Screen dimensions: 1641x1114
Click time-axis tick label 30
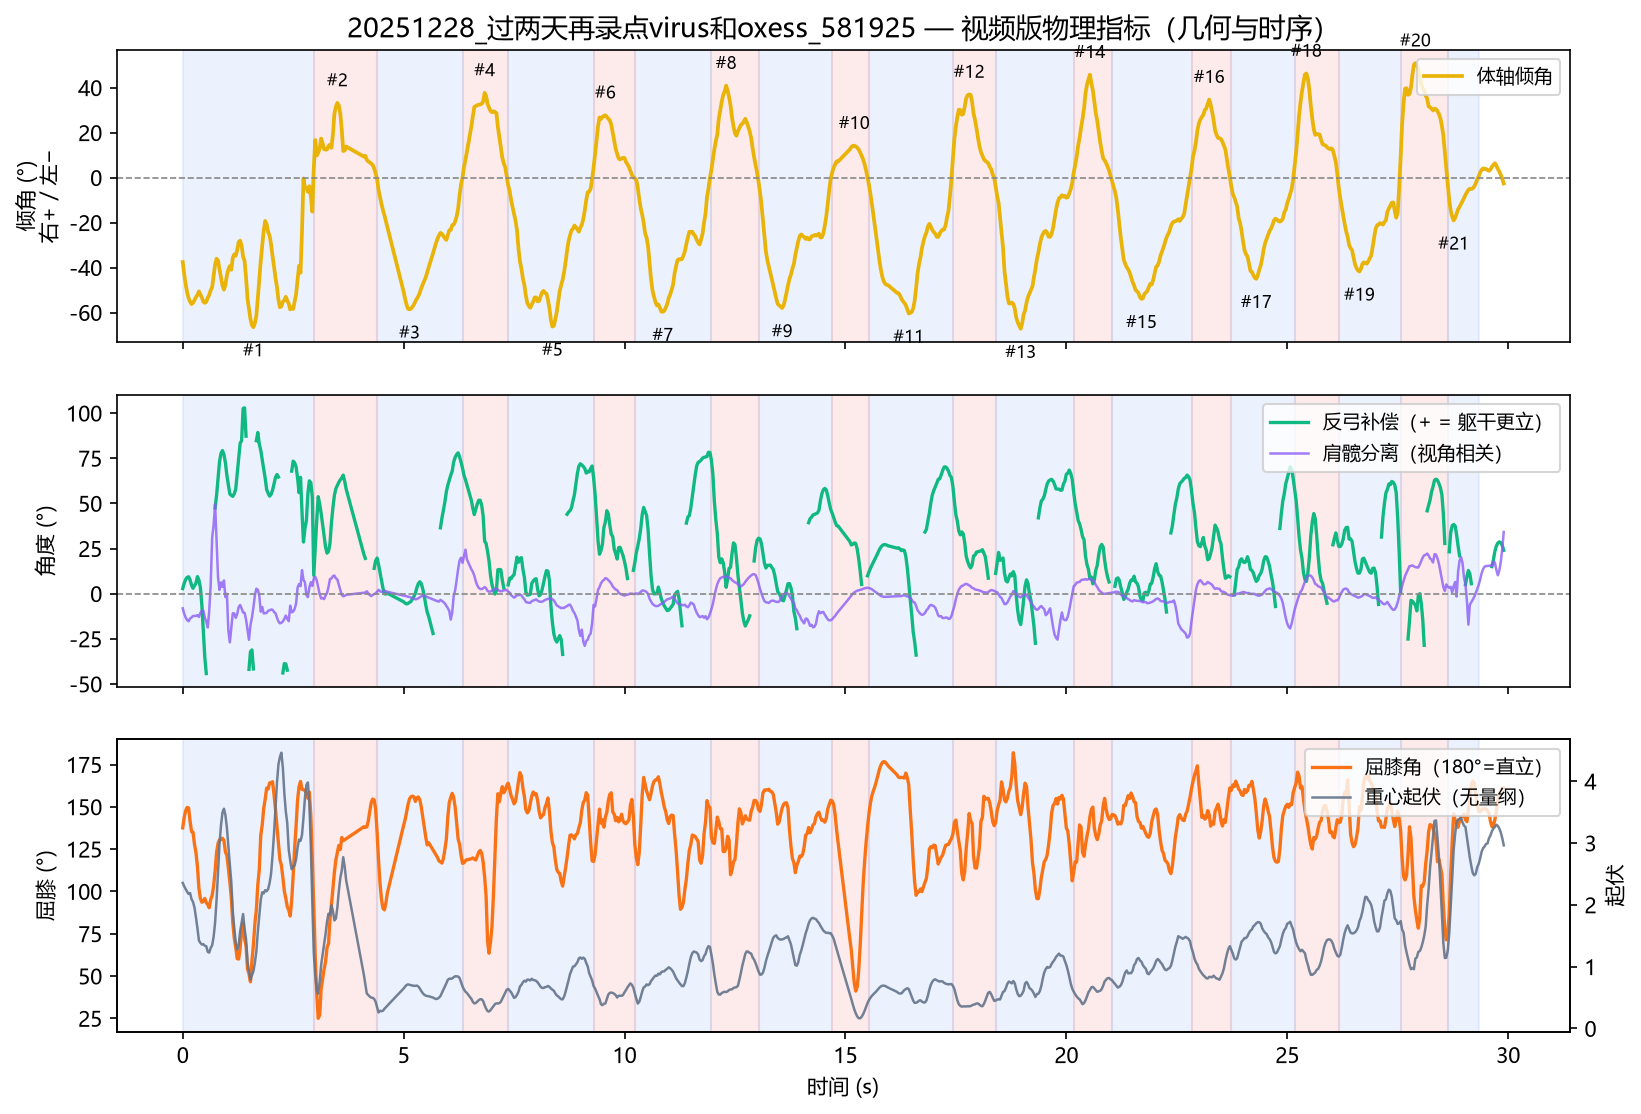point(1509,1055)
